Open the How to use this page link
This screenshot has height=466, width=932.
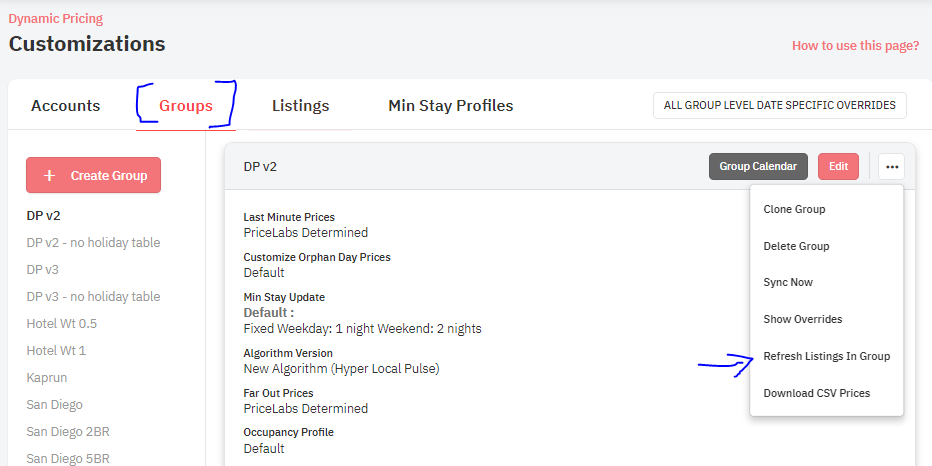pyautogui.click(x=855, y=46)
